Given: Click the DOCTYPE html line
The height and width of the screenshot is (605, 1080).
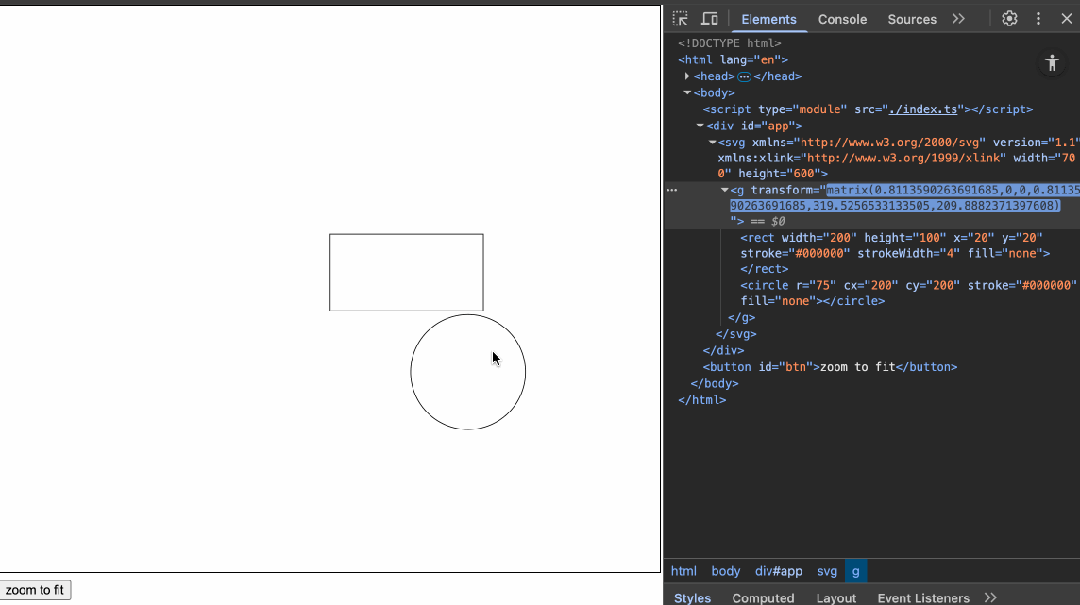Looking at the screenshot, I should pyautogui.click(x=729, y=43).
